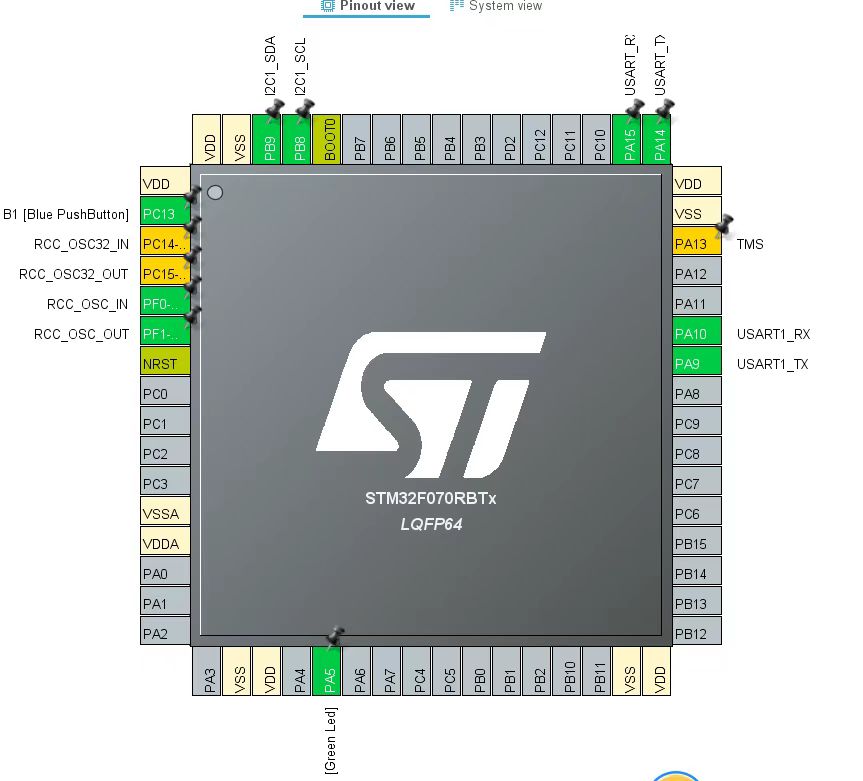The image size is (863, 781).
Task: Click the BOOT0 pin
Action: [x=326, y=139]
